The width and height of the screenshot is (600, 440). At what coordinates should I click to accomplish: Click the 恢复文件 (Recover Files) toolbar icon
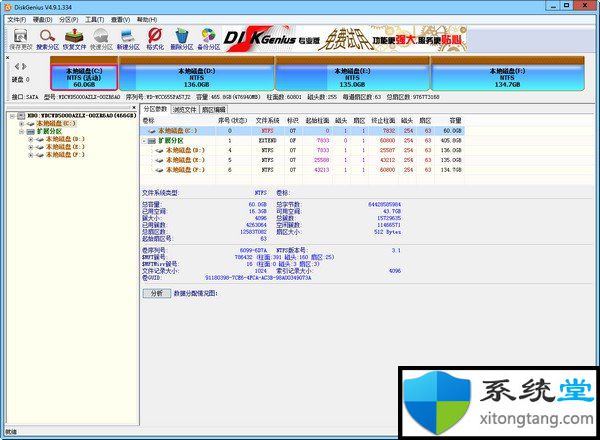point(74,36)
